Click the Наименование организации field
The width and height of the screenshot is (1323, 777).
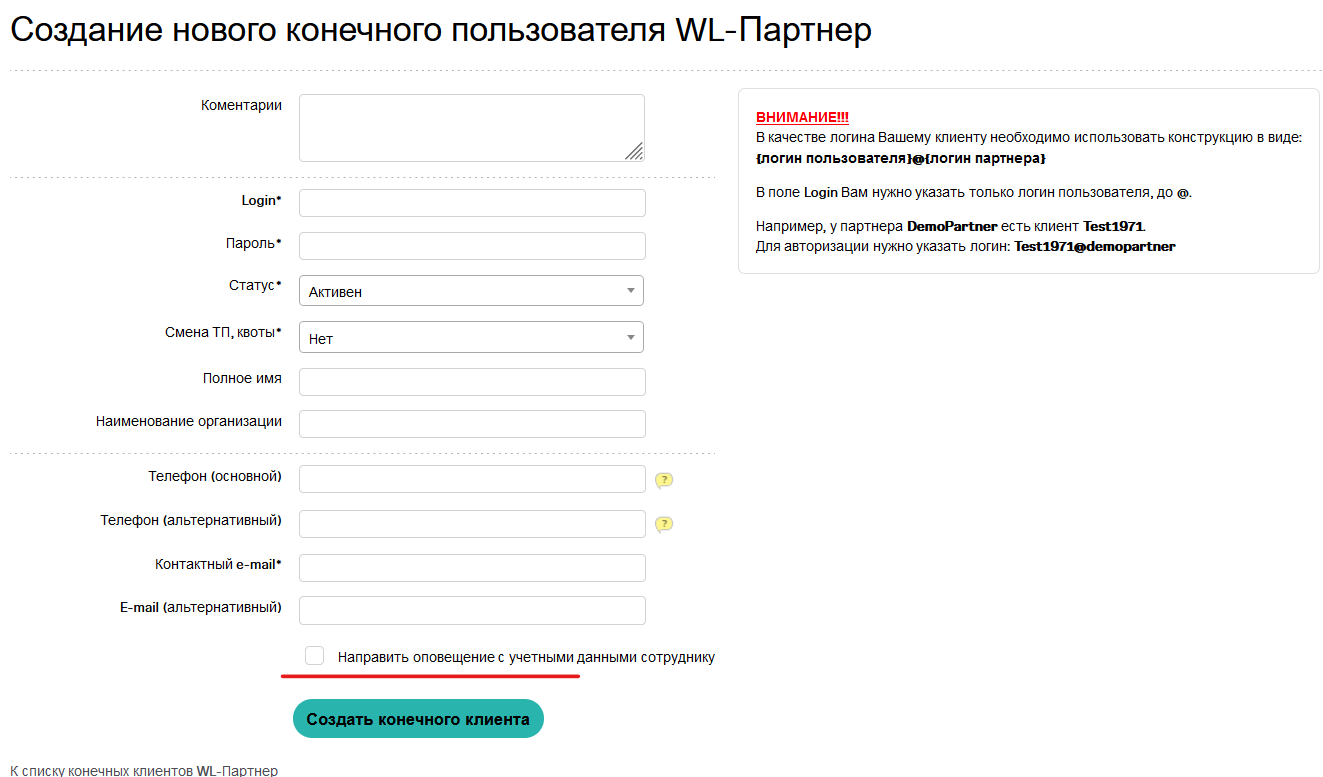click(x=472, y=424)
